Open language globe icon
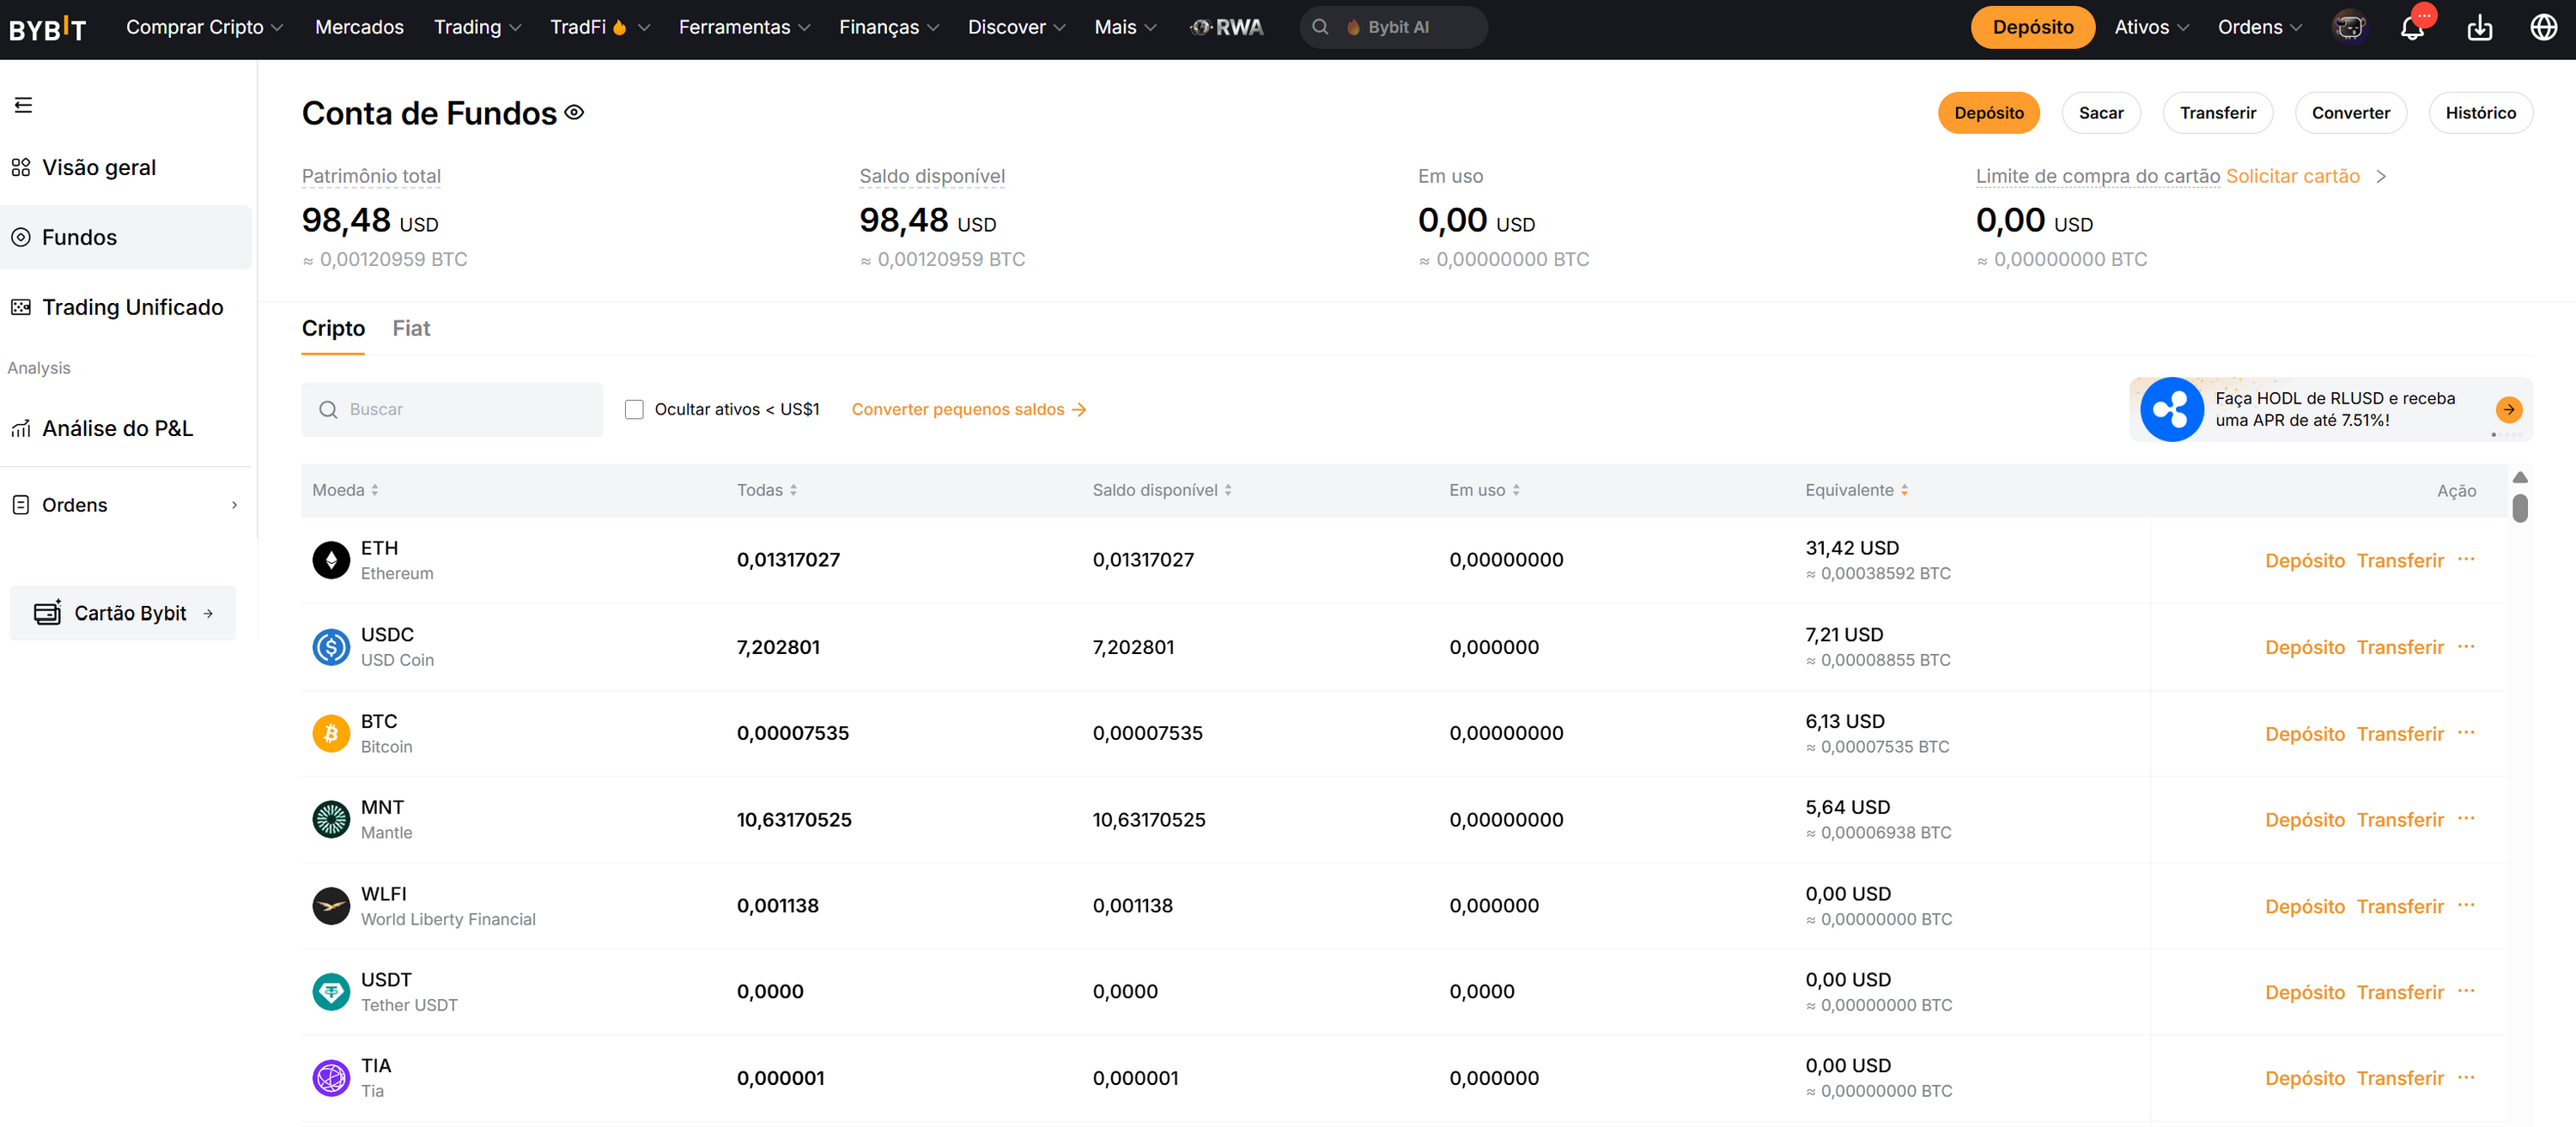This screenshot has width=2576, height=1127. 2543,27
